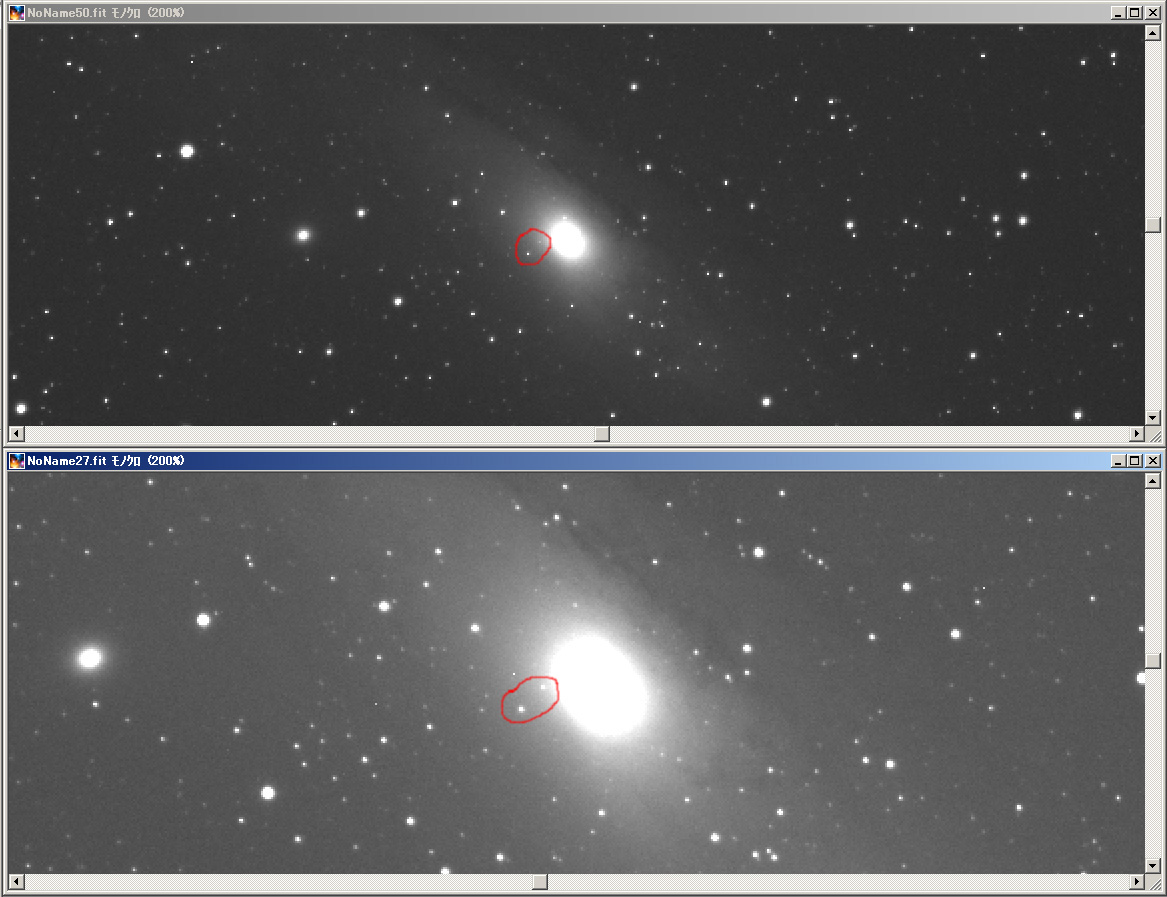Screen dimensions: 1167x897
Task: Click the right scroll arrow in NoName27.fit
Action: 1136,882
